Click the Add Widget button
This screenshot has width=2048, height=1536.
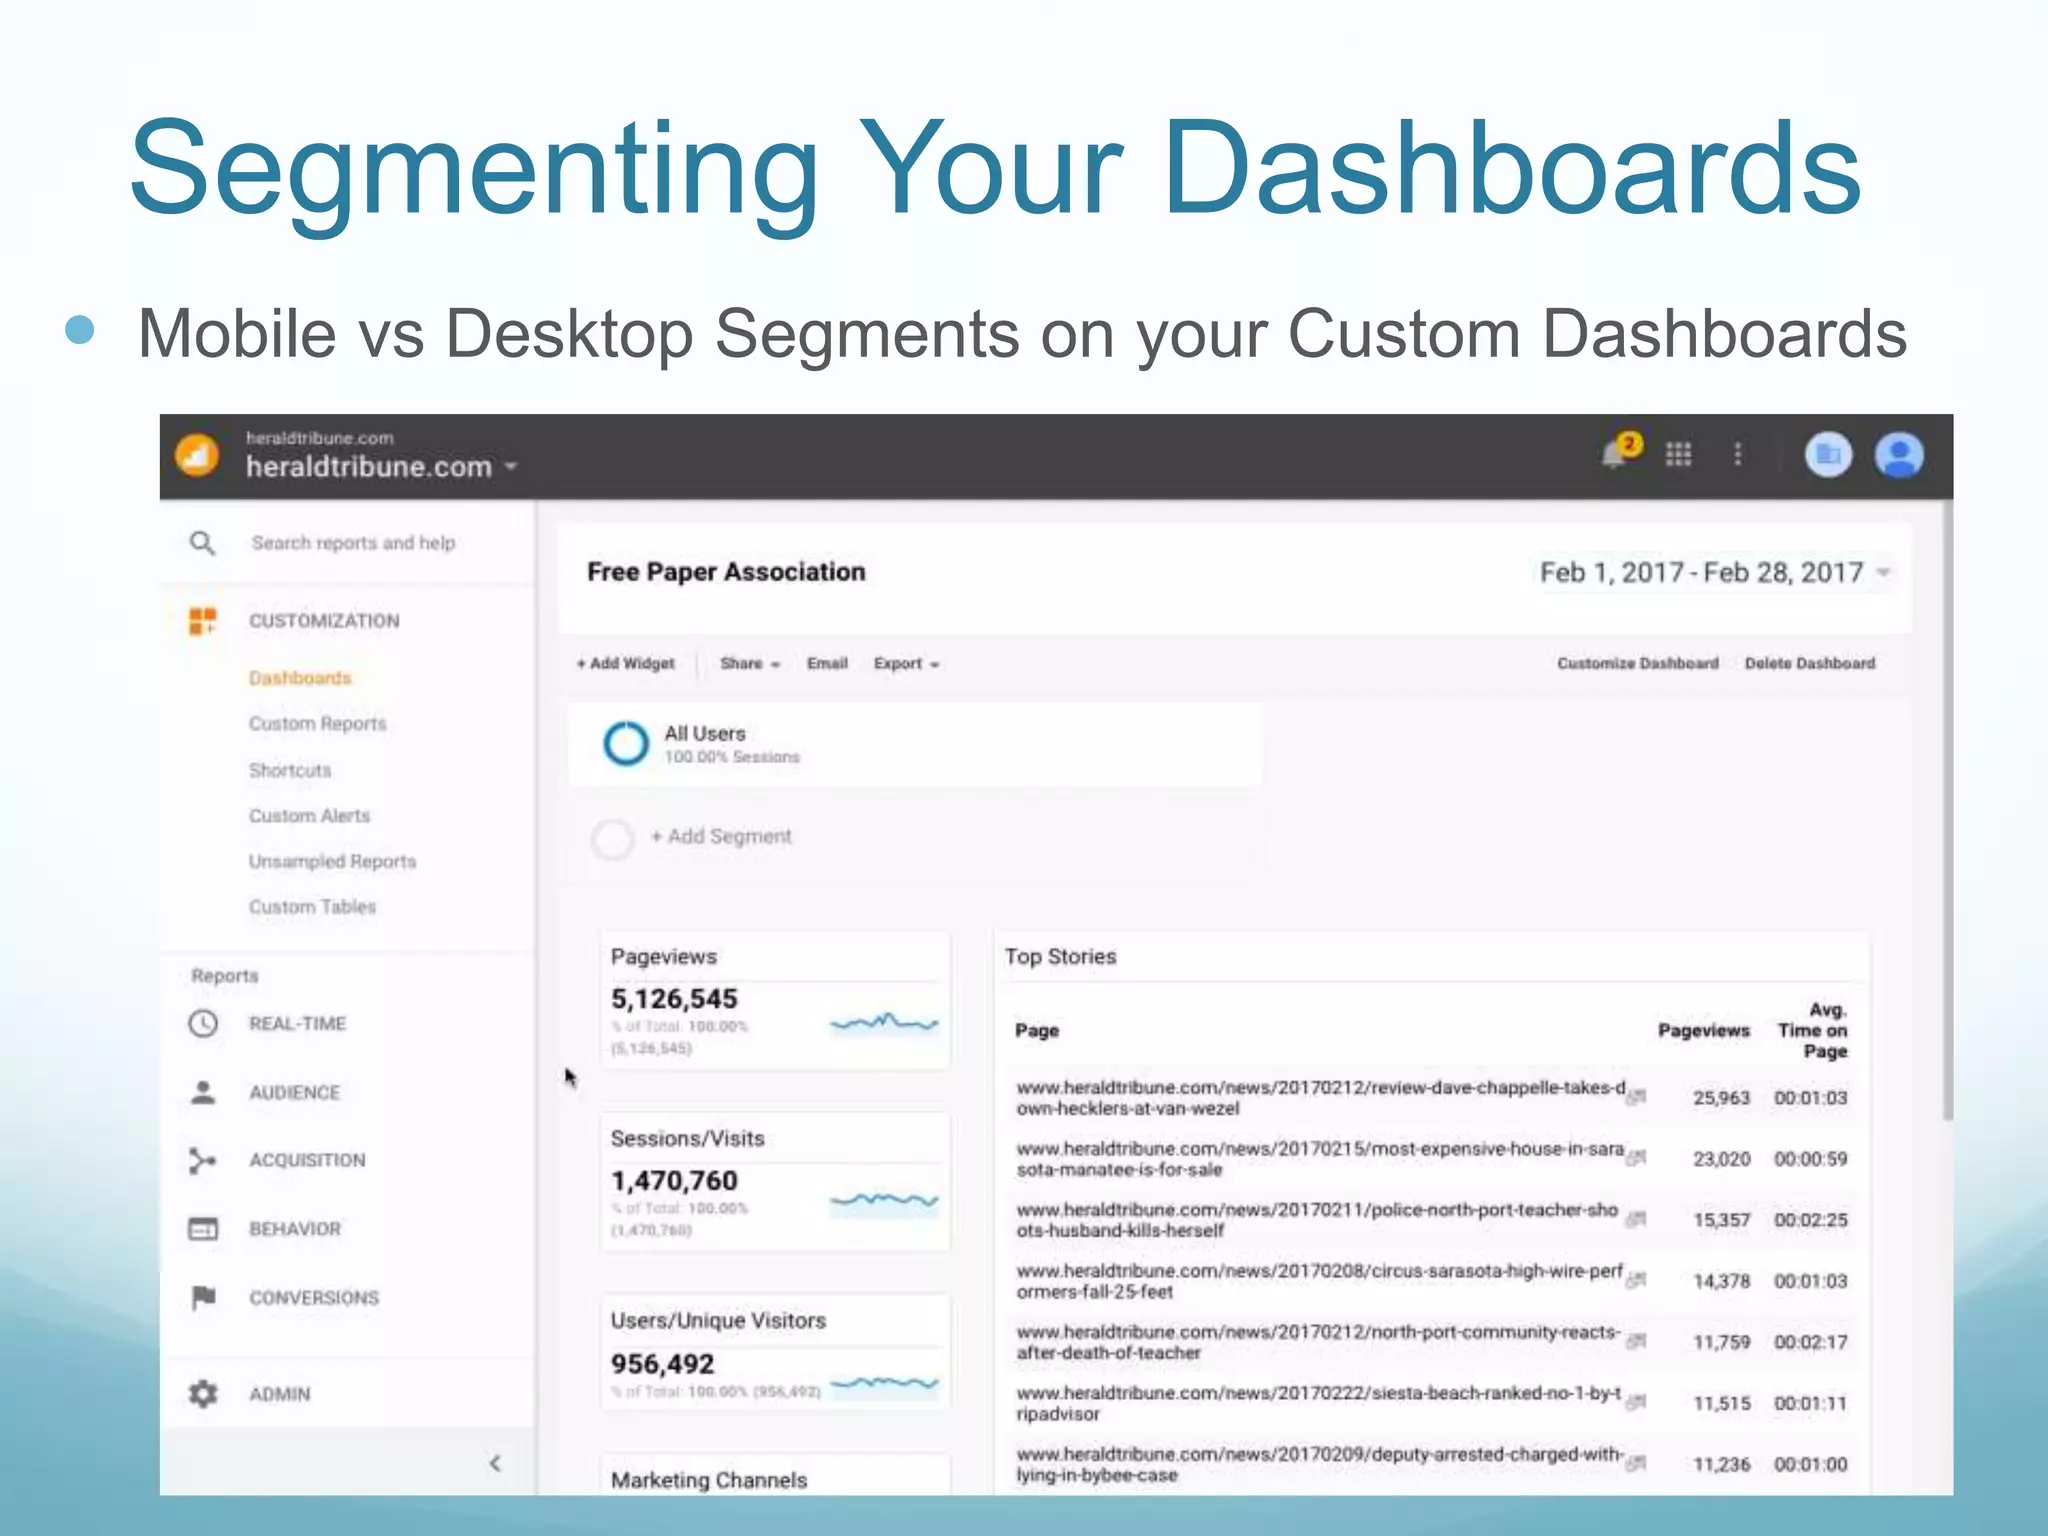click(625, 663)
